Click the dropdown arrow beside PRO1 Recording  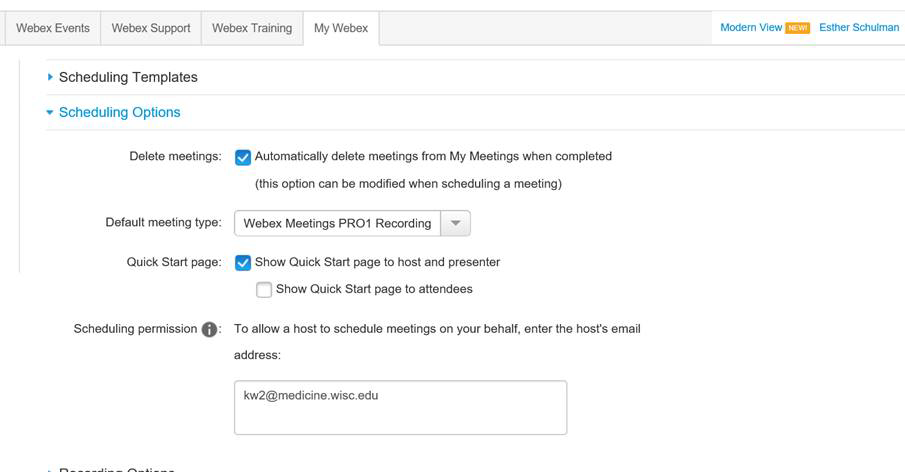pyautogui.click(x=455, y=223)
